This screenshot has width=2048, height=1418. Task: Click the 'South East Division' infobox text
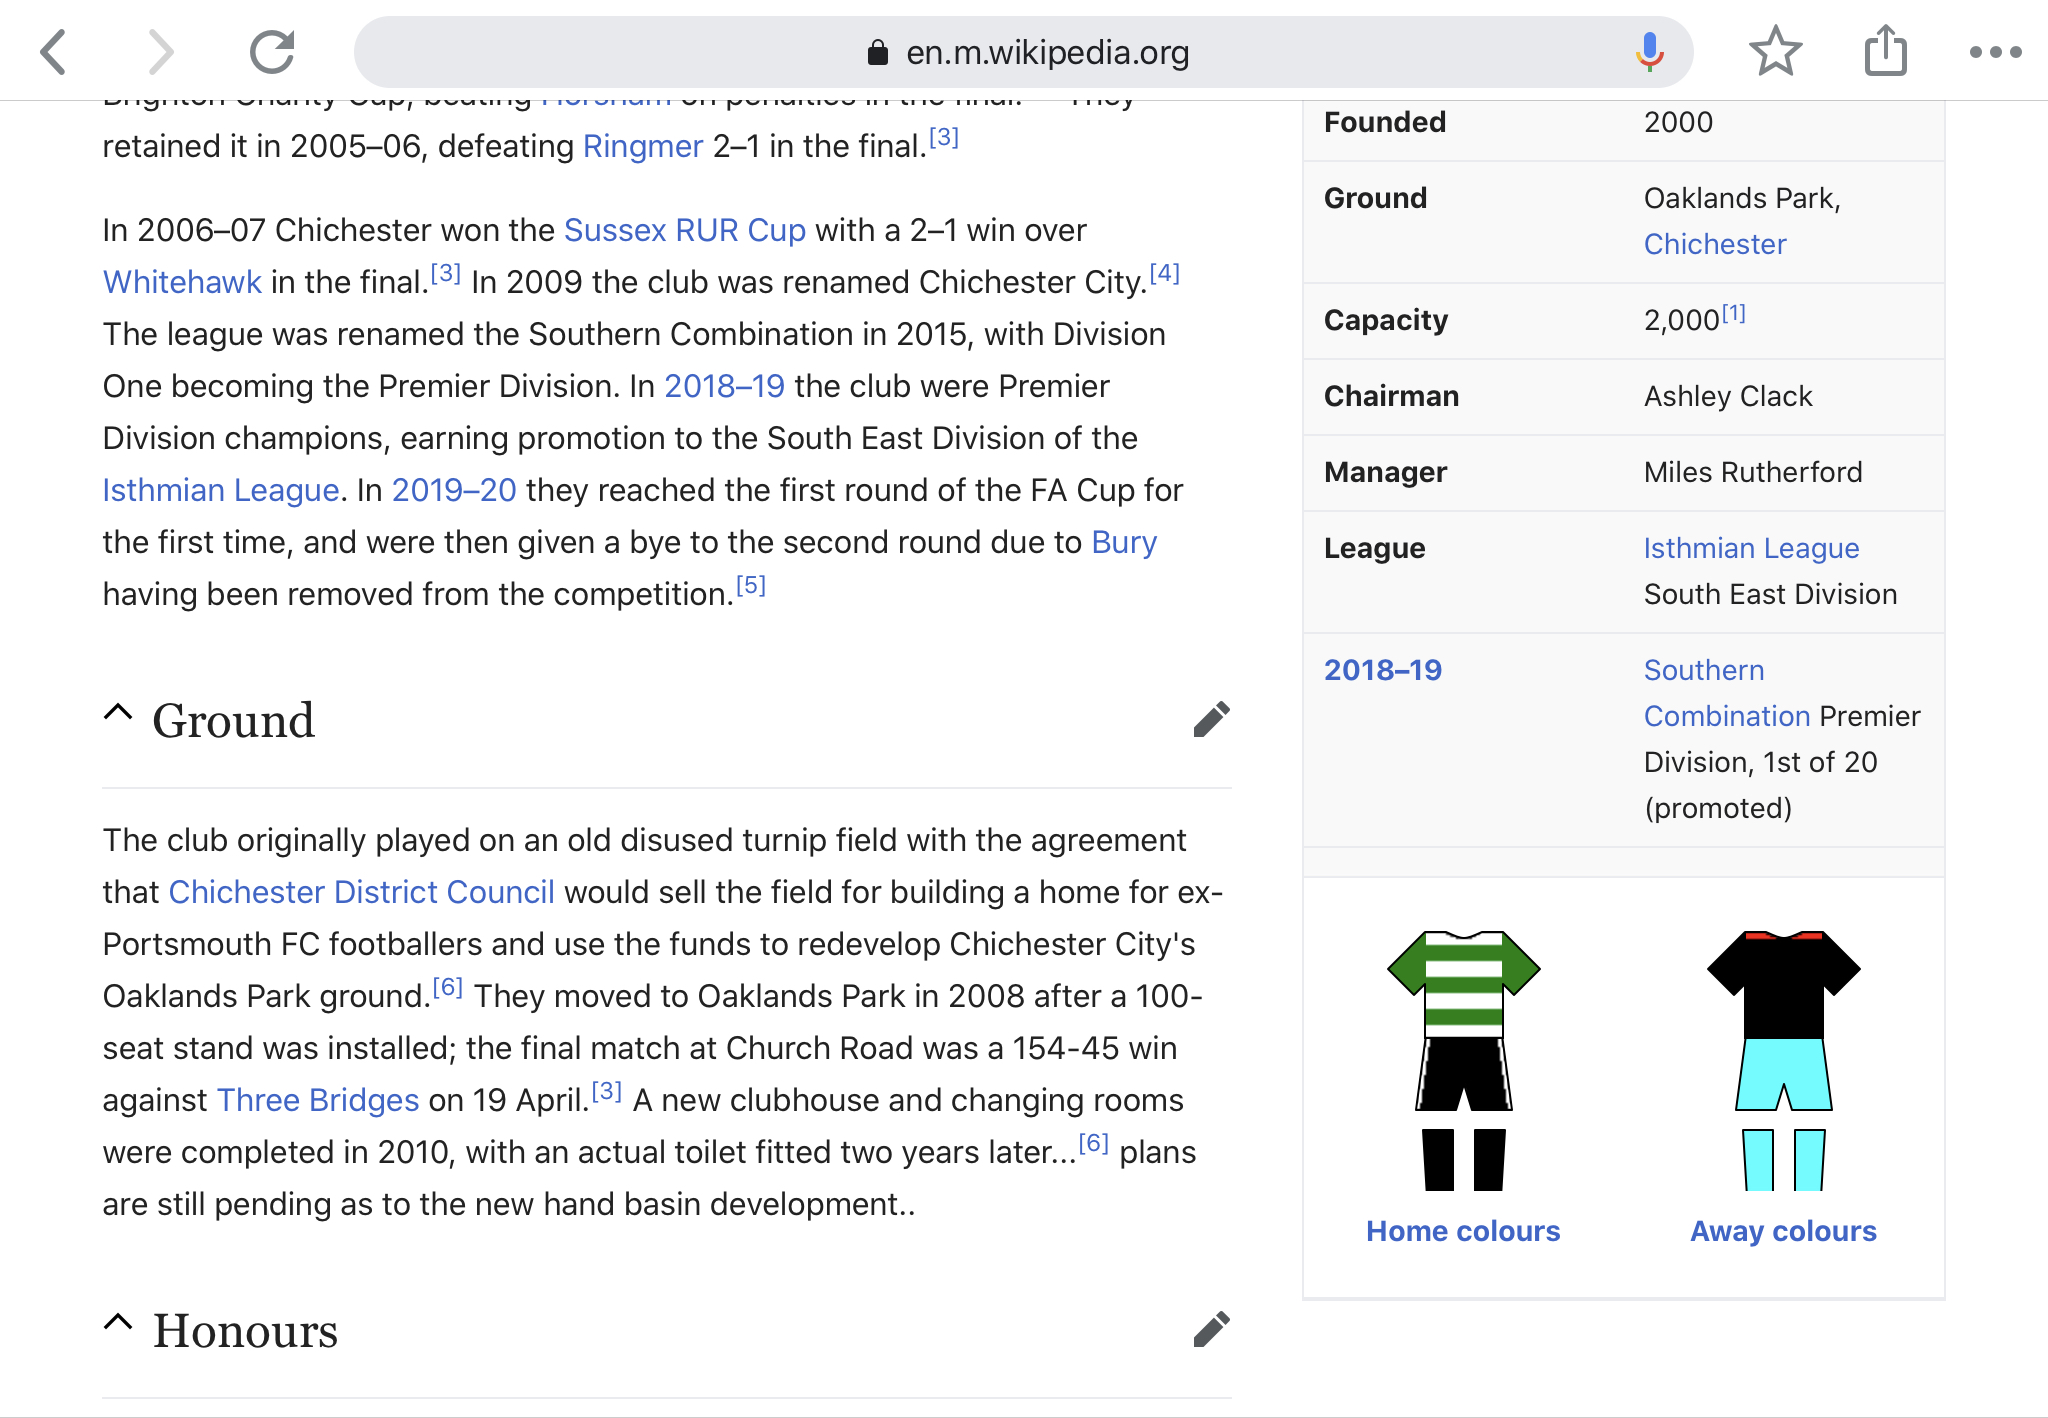pyautogui.click(x=1770, y=594)
